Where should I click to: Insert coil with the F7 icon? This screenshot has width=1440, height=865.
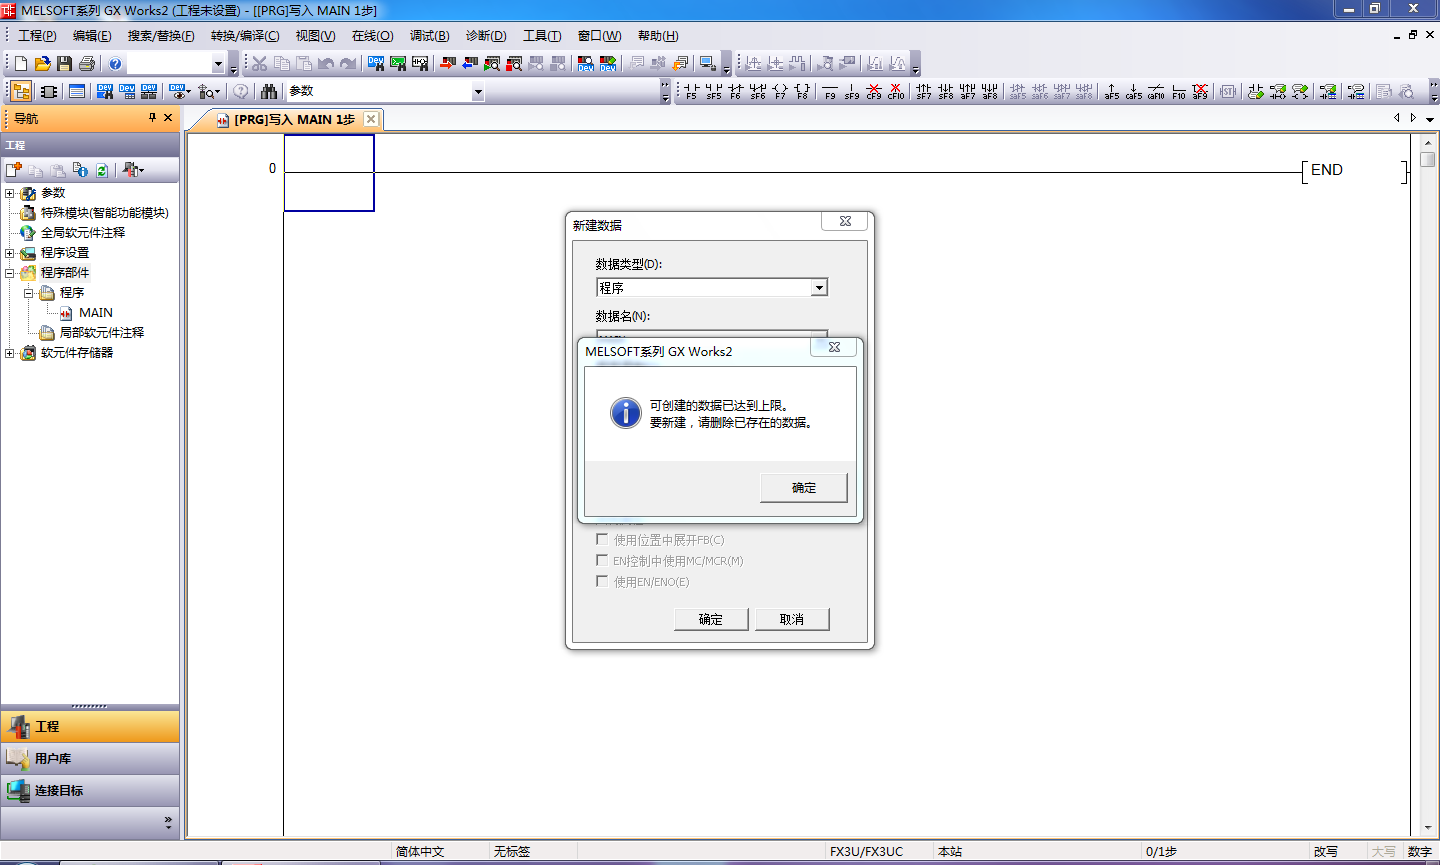(x=780, y=92)
